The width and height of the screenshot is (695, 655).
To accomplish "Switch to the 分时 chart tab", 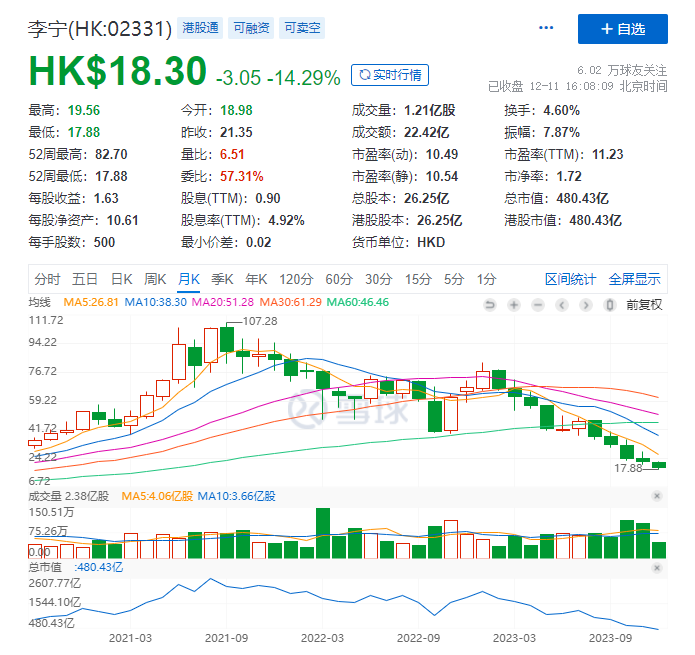I will pos(47,279).
